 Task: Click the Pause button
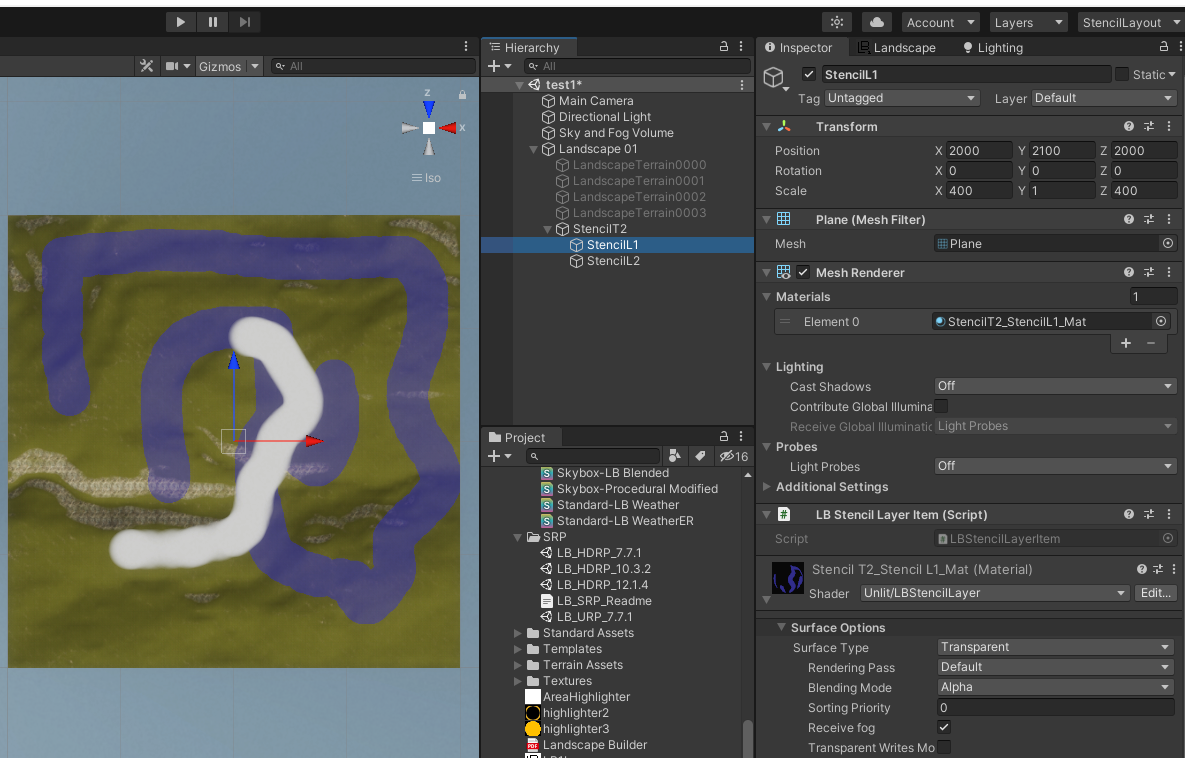(211, 21)
